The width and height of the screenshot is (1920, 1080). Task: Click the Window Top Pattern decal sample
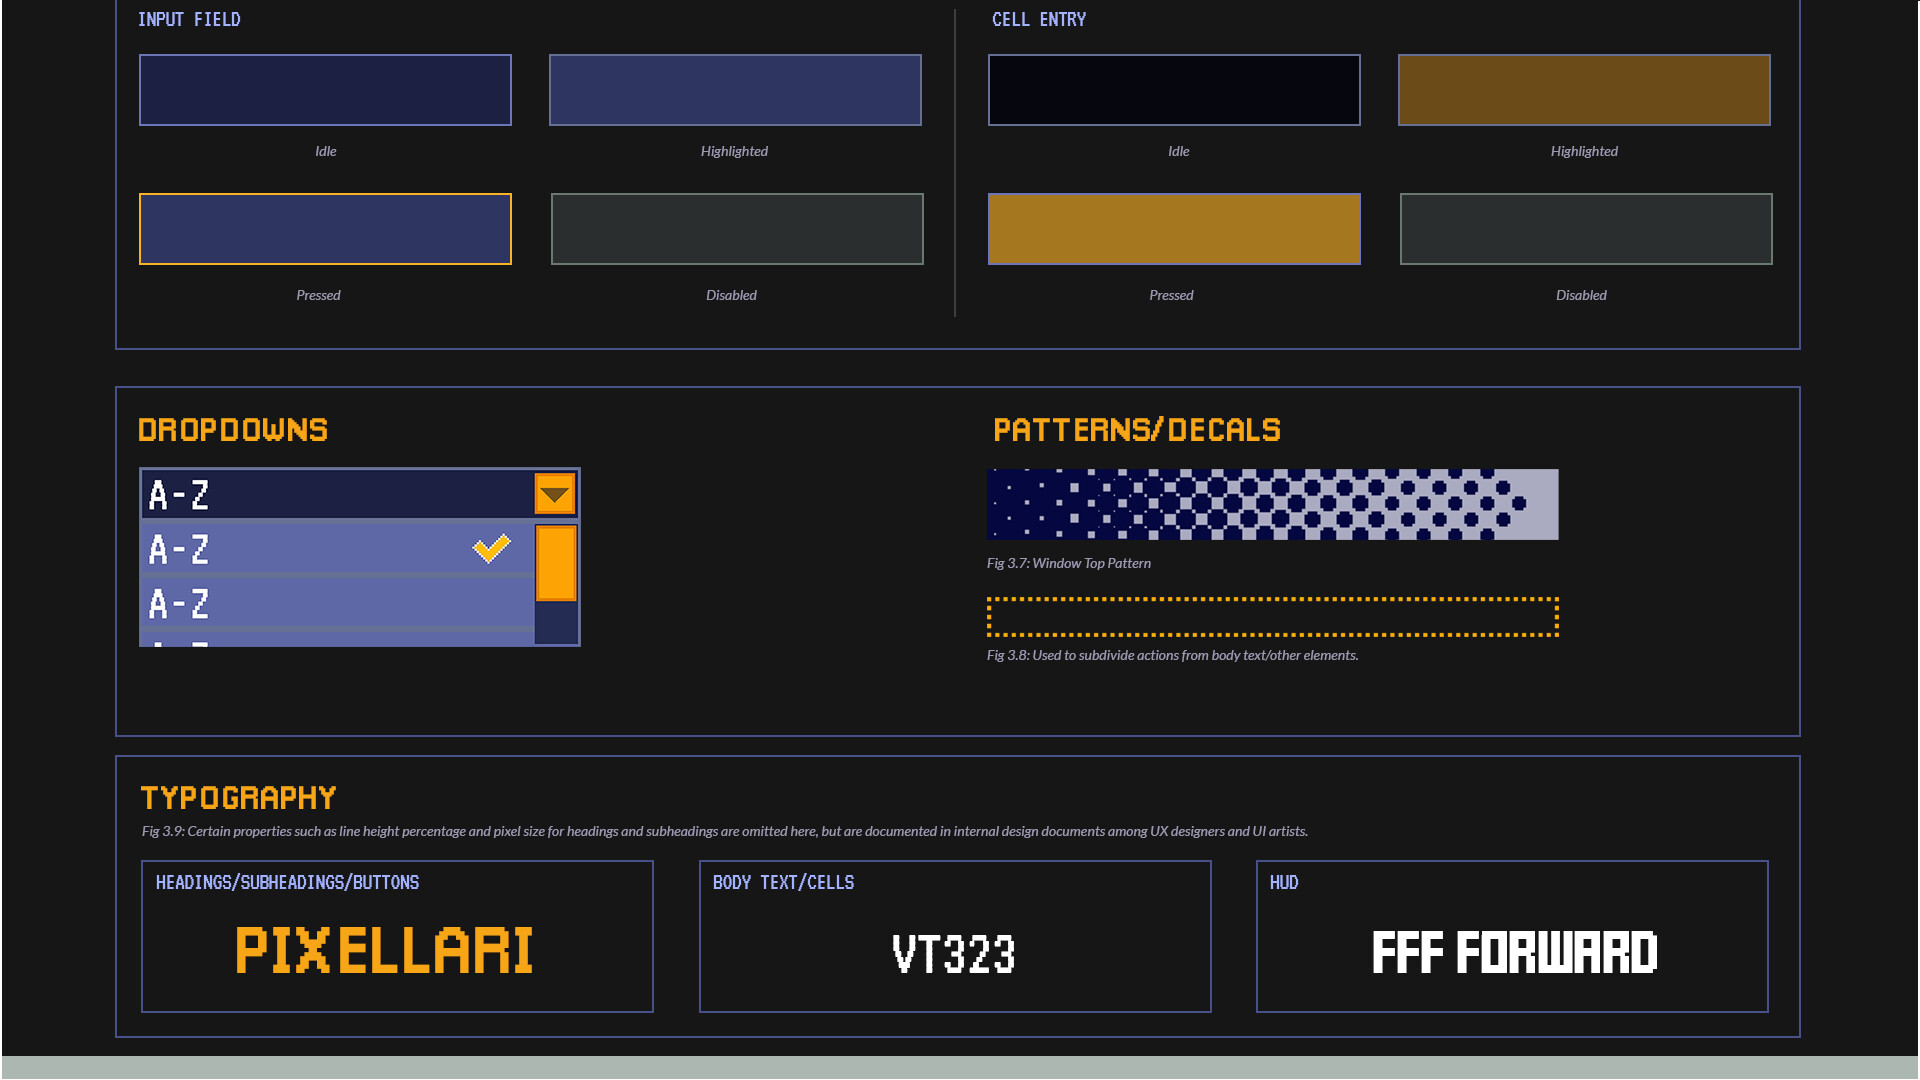click(x=1272, y=504)
